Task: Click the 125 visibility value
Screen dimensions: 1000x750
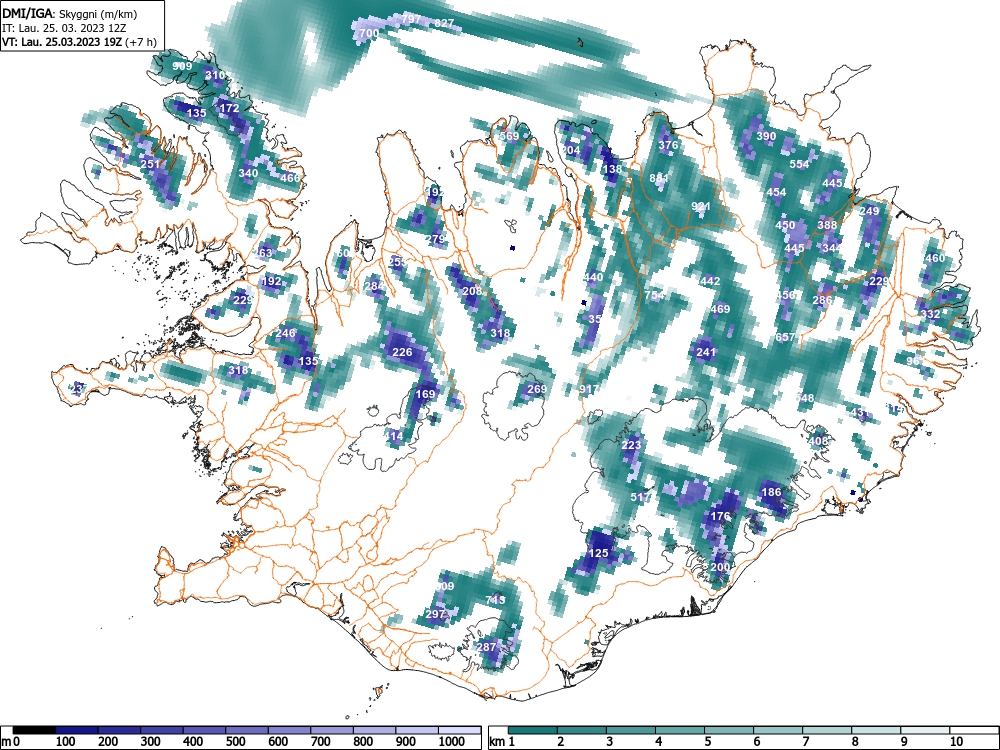Action: coord(598,553)
